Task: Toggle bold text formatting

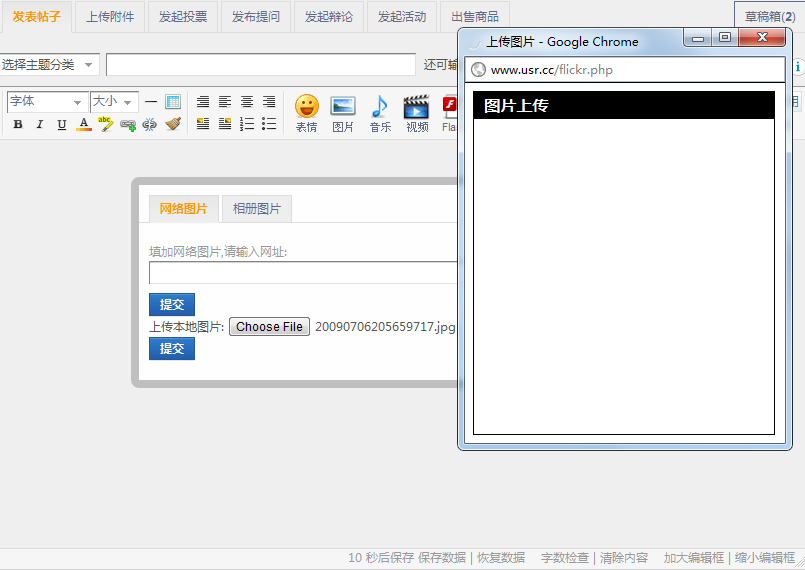Action: pyautogui.click(x=18, y=124)
